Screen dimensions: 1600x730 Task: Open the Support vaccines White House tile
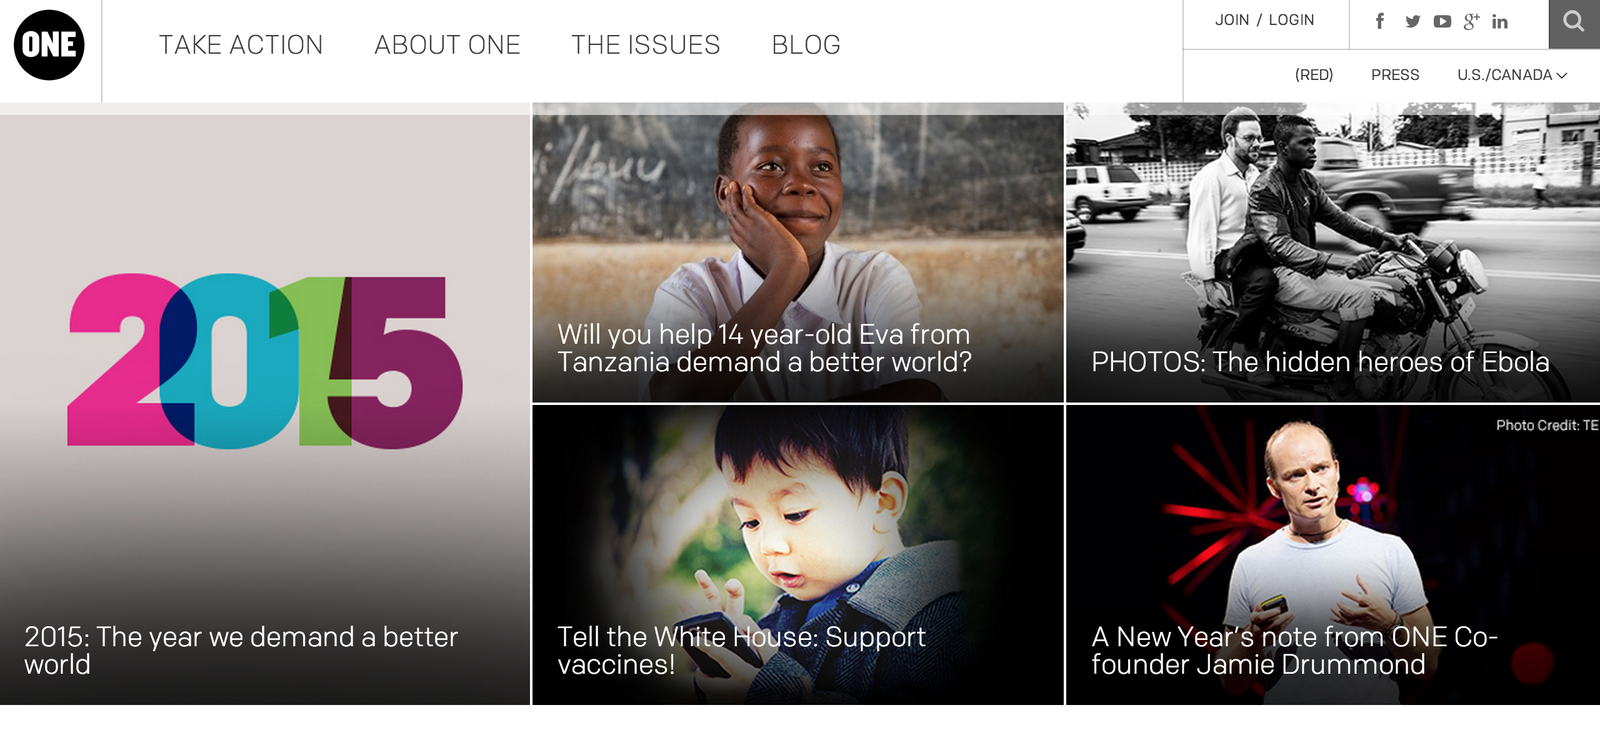point(798,555)
